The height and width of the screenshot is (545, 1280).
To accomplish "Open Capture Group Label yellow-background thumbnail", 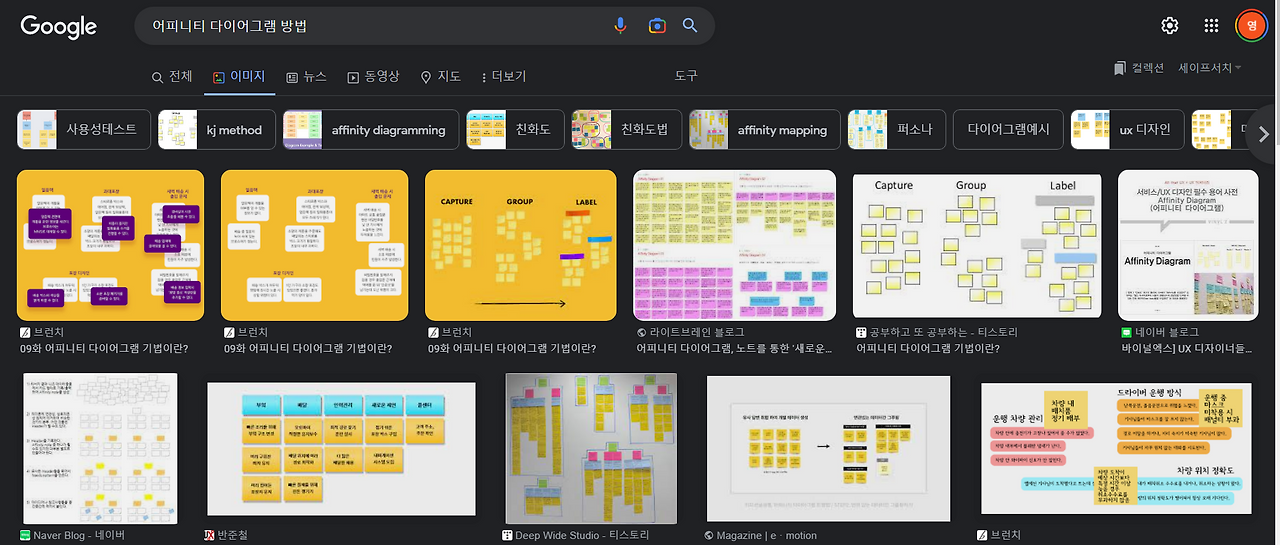I will point(520,245).
